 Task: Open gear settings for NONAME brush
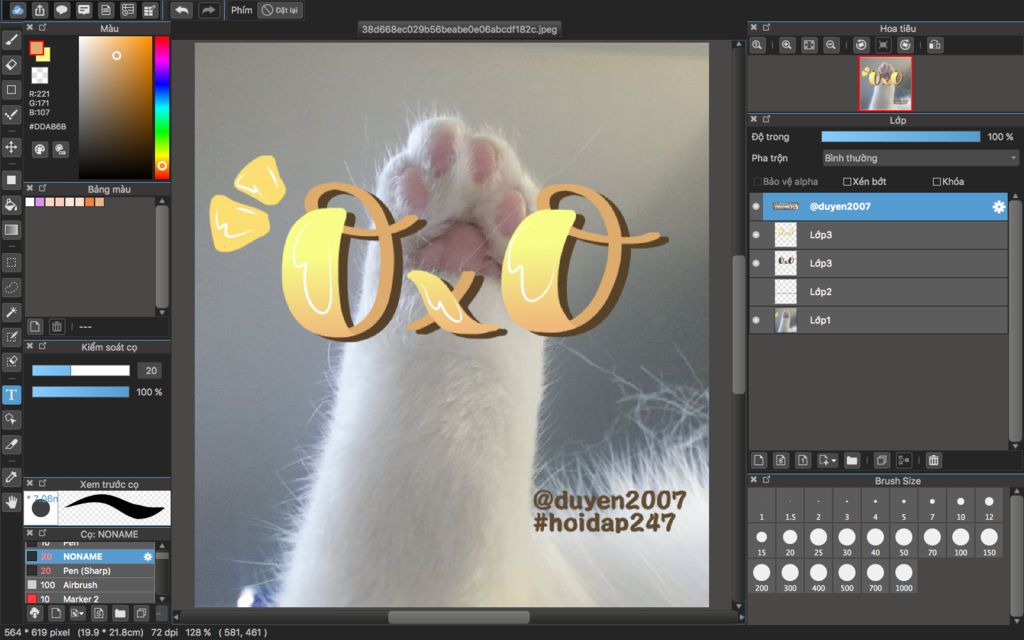click(x=148, y=556)
